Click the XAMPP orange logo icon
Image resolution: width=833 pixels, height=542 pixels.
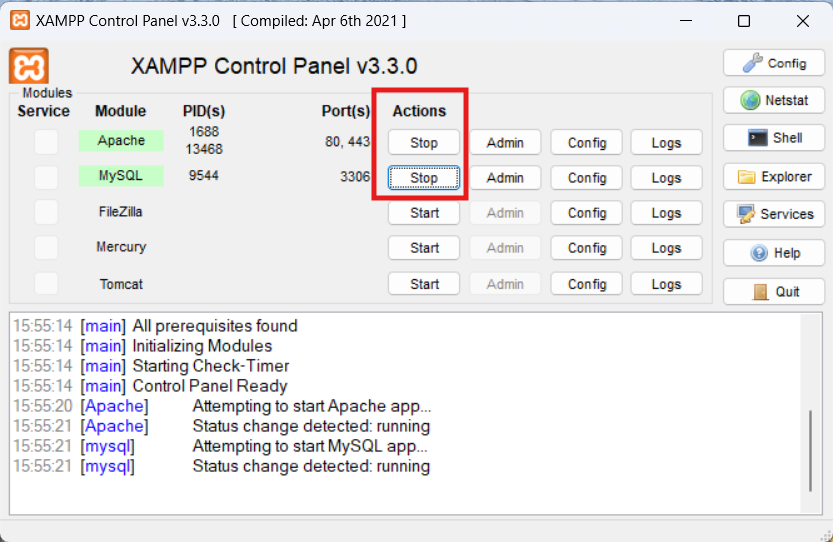tap(28, 66)
